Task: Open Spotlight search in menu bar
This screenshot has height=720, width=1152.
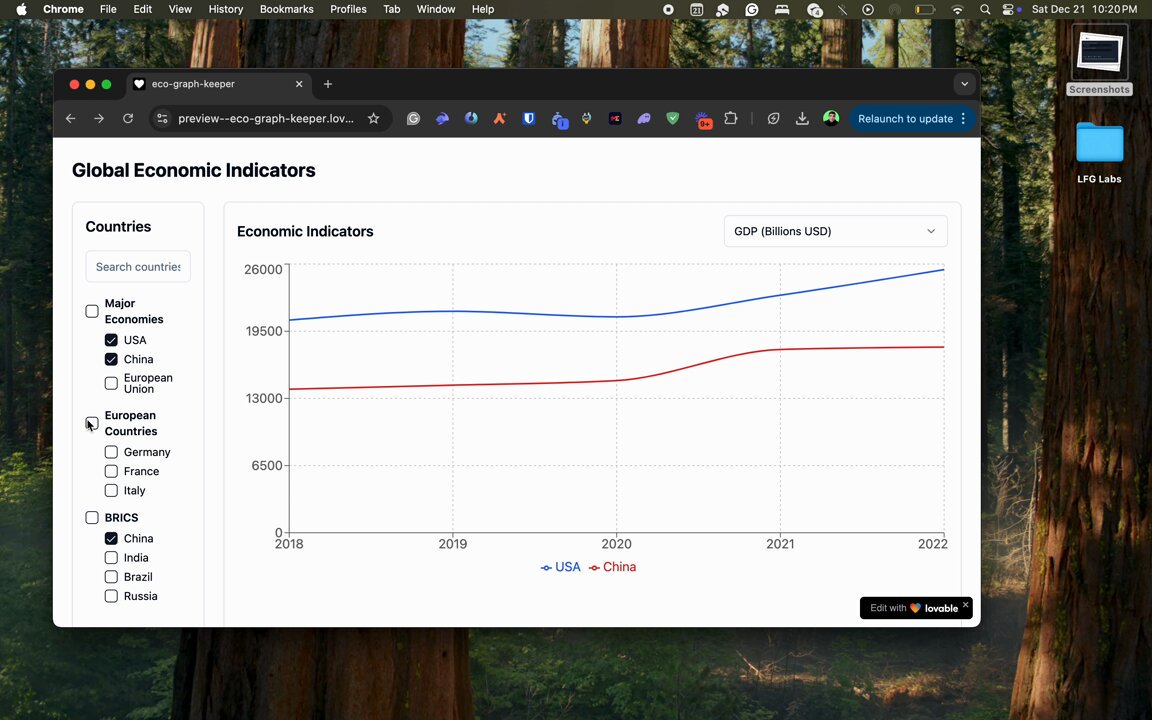Action: (x=984, y=10)
